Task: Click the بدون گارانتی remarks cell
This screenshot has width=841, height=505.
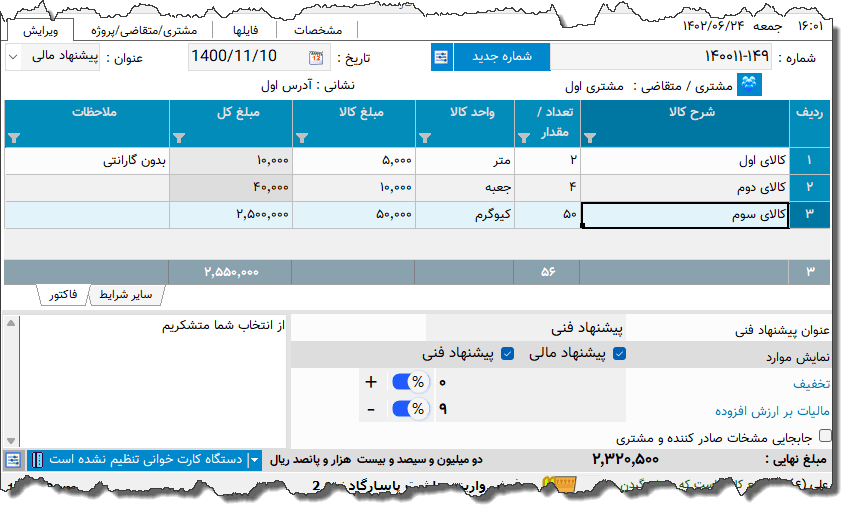Action: [x=87, y=161]
